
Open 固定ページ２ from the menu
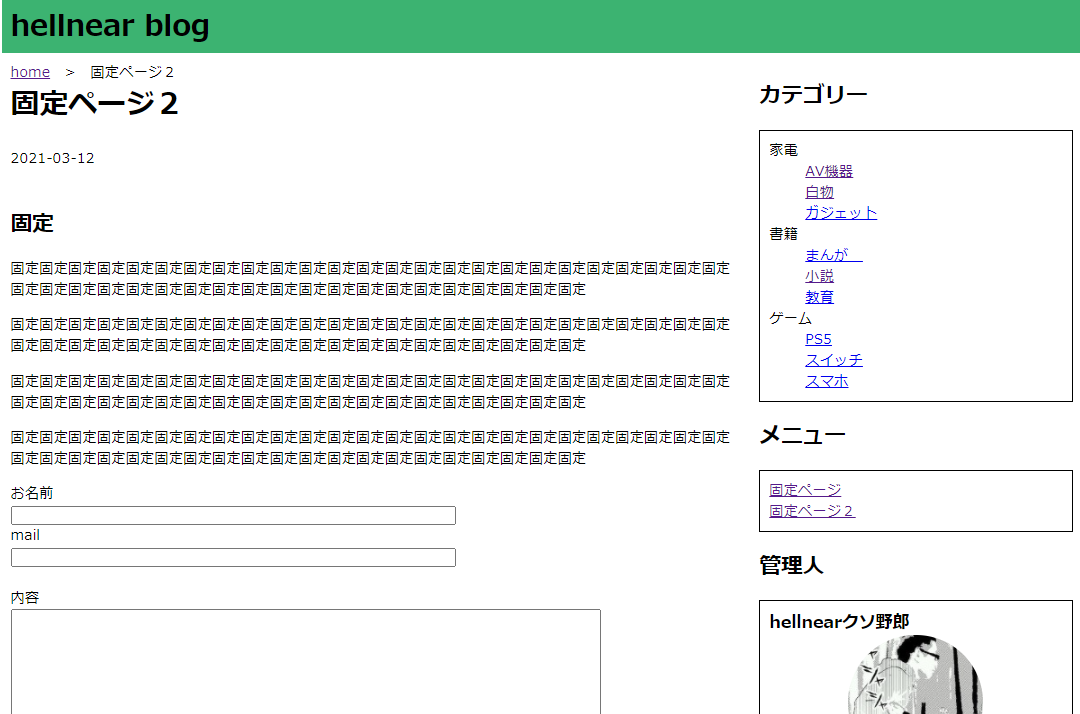[812, 511]
